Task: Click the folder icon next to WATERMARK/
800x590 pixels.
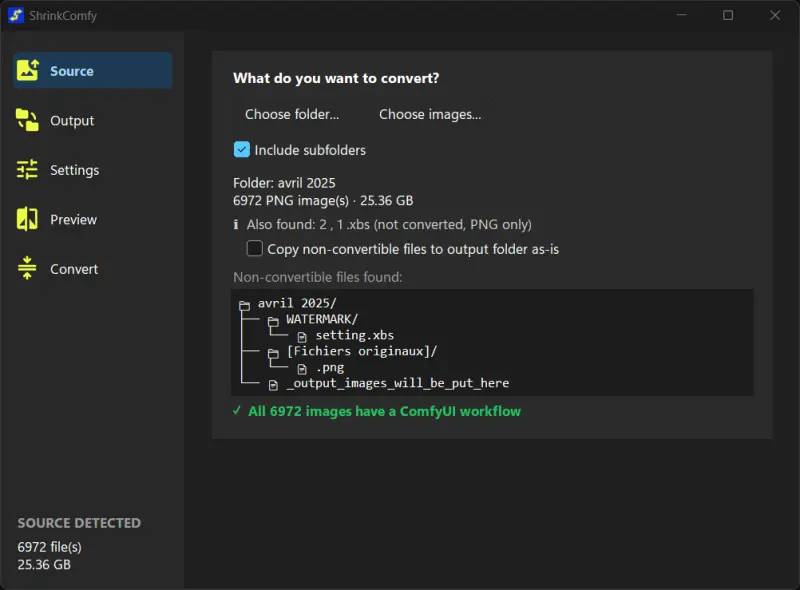Action: [x=273, y=321]
